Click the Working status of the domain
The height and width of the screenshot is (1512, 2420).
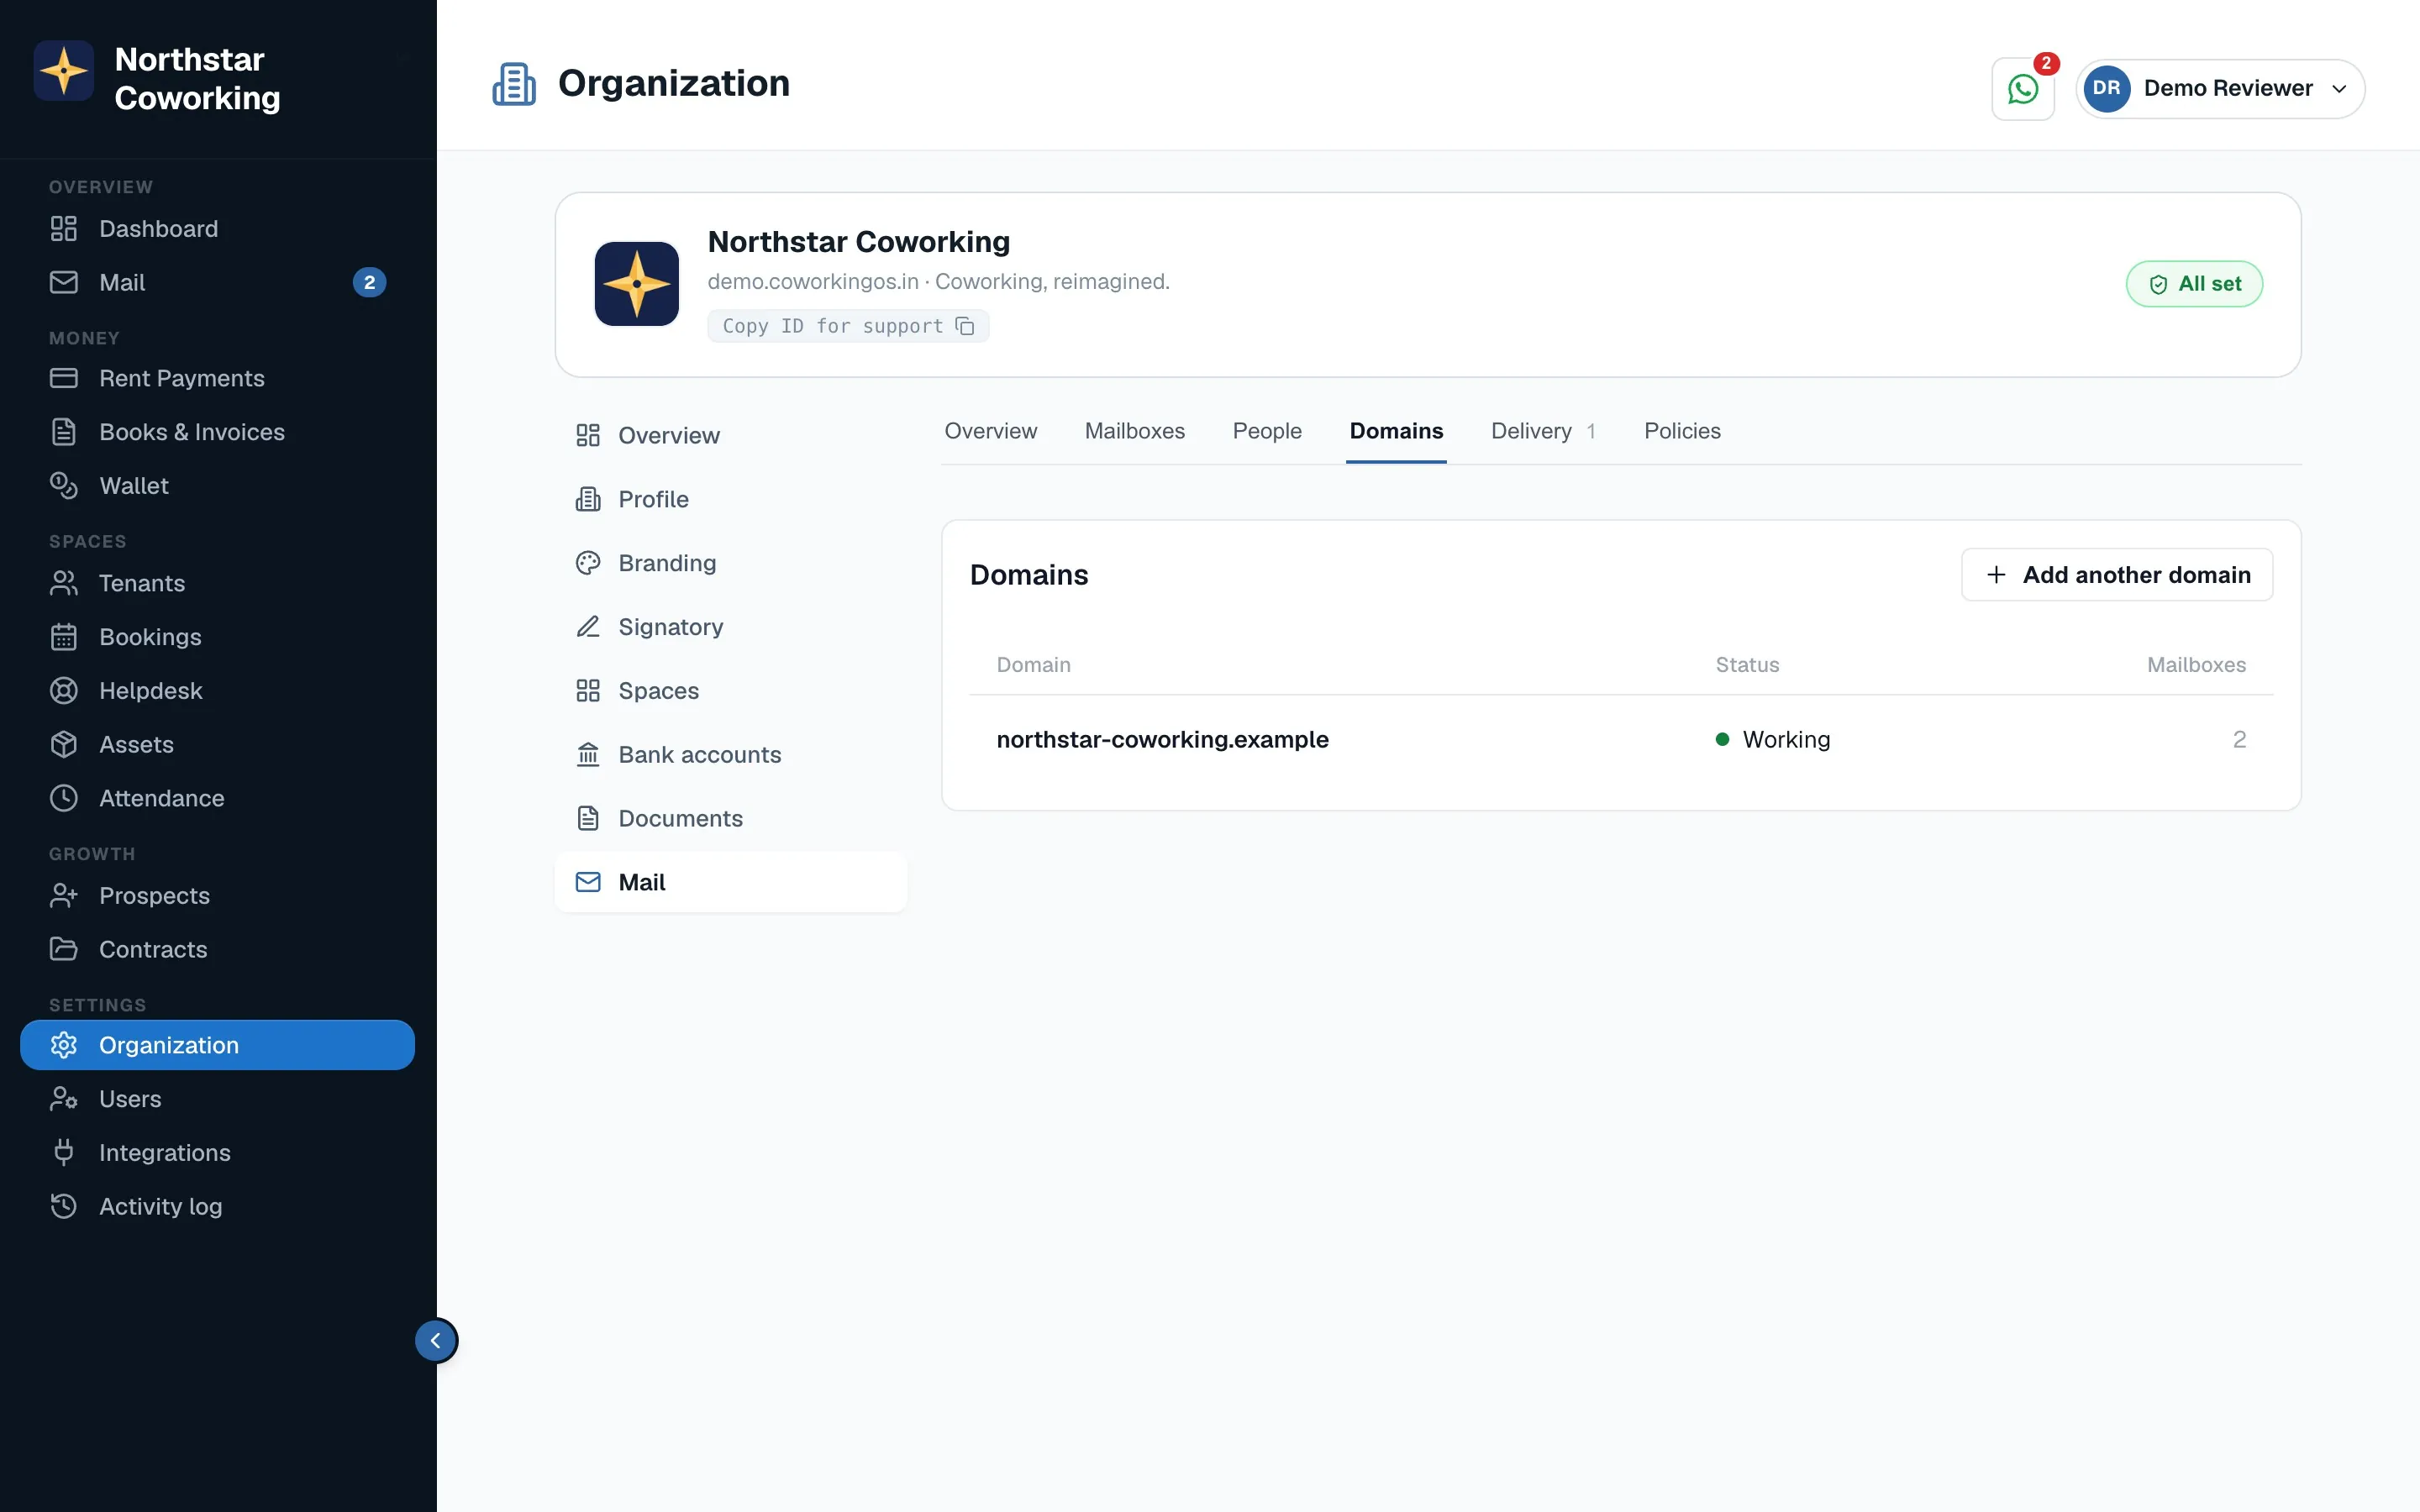coord(1773,740)
